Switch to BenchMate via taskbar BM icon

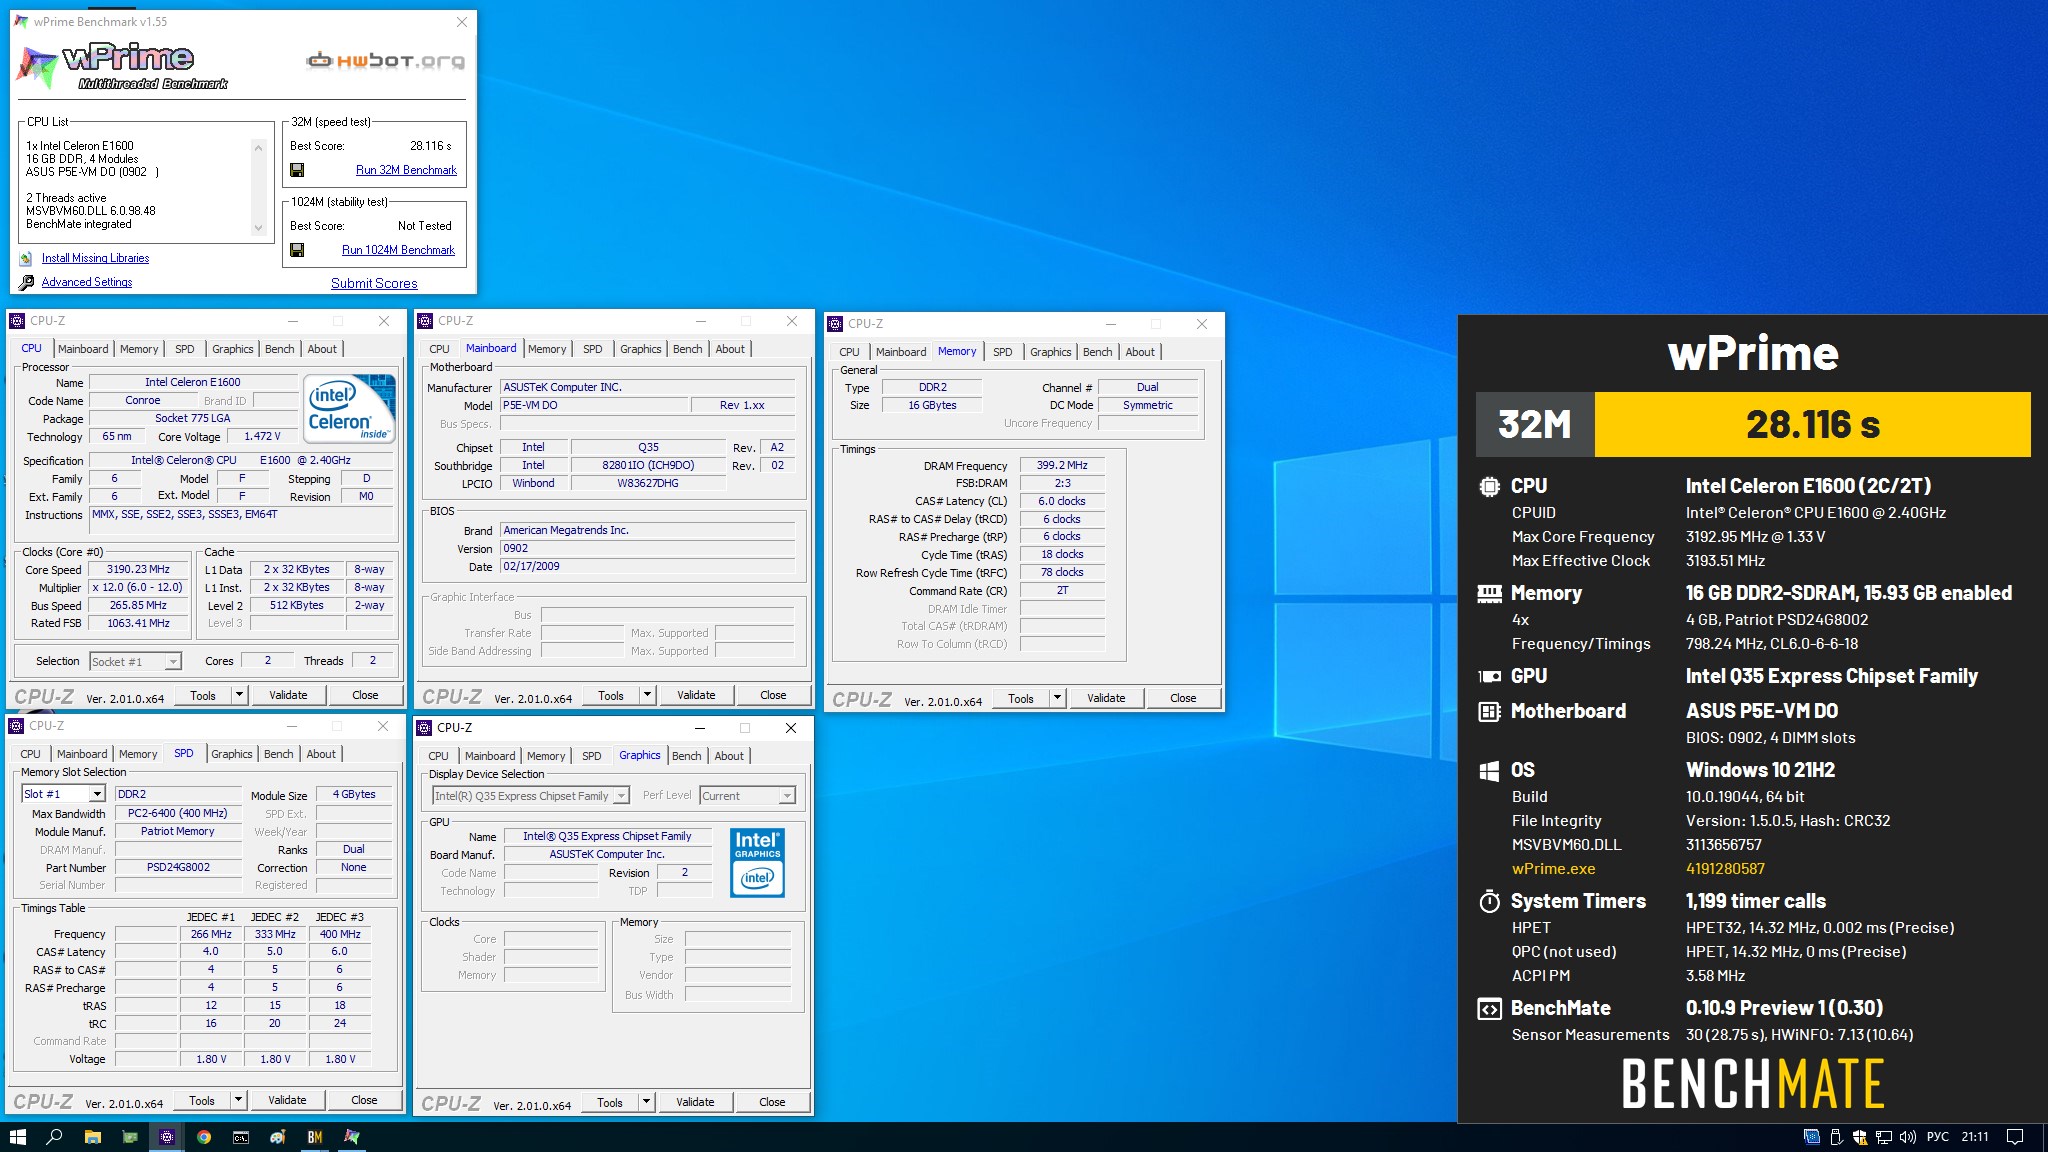pos(315,1137)
